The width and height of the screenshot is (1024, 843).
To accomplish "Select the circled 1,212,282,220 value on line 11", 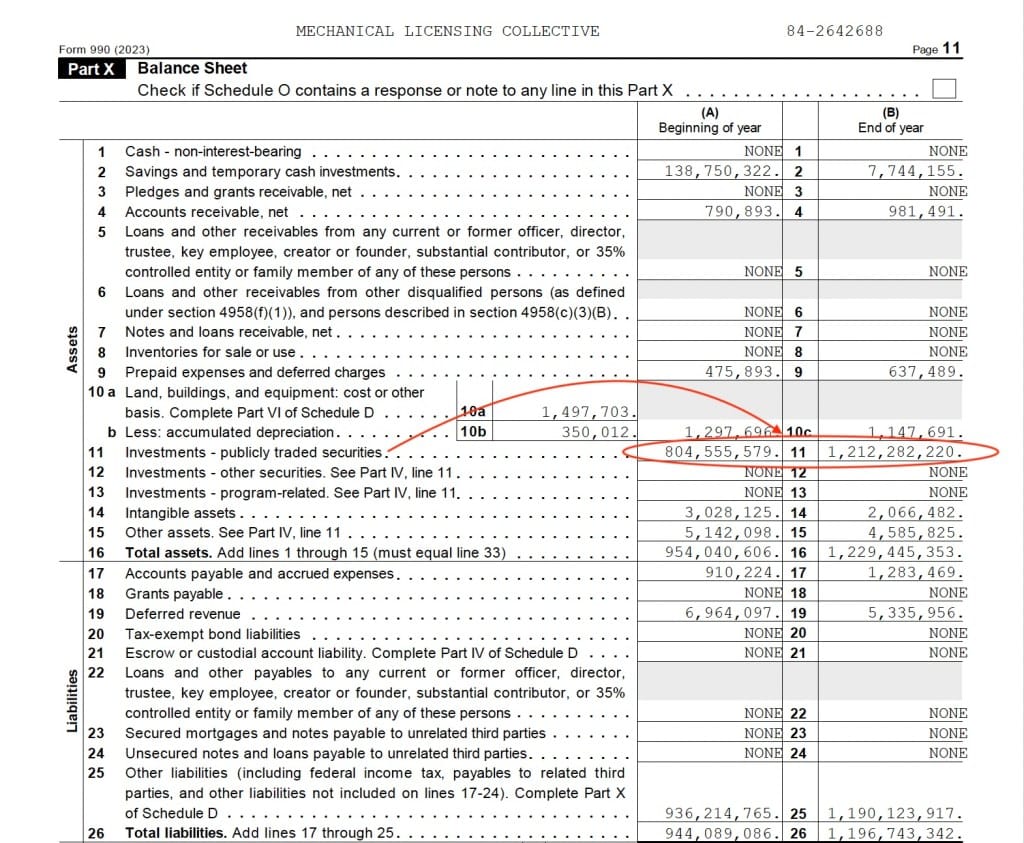I will click(891, 452).
